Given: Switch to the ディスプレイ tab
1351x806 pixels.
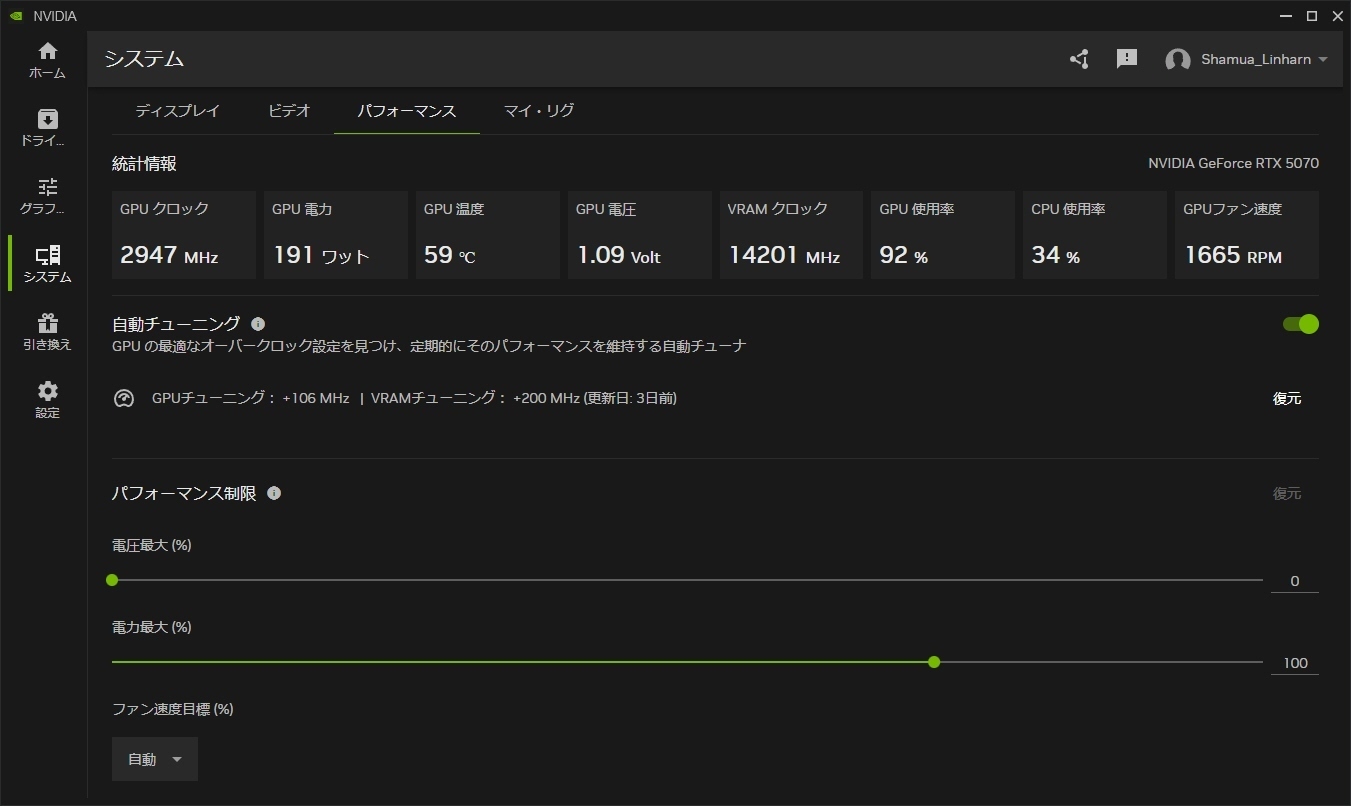Looking at the screenshot, I should click(177, 111).
